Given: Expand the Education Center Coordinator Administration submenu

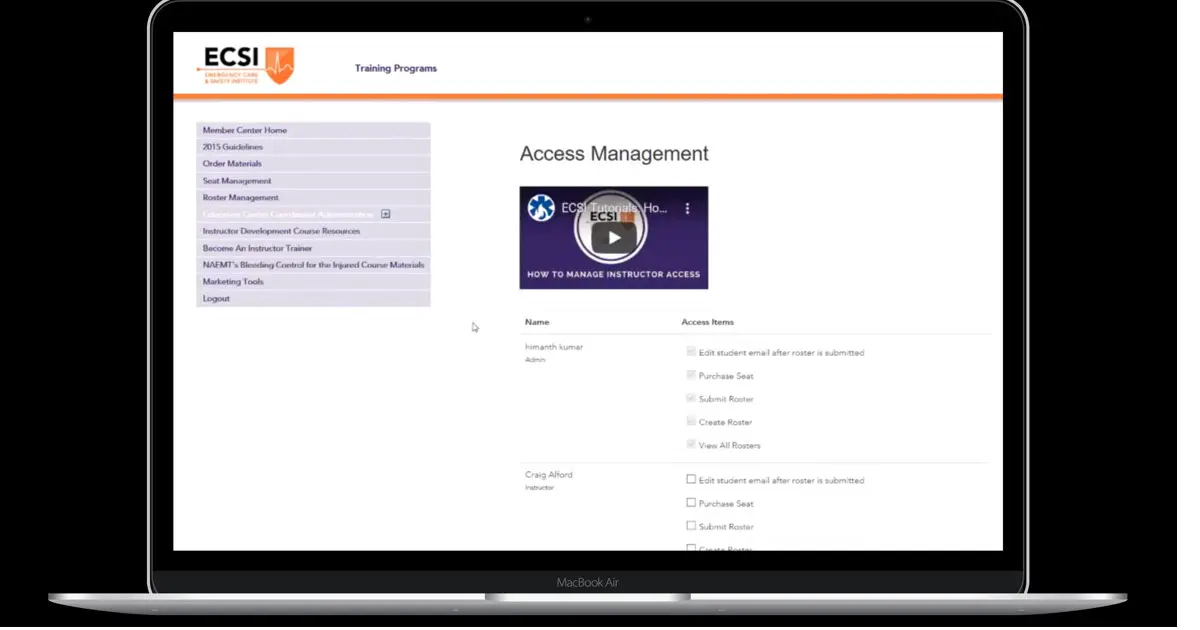Looking at the screenshot, I should pyautogui.click(x=385, y=214).
